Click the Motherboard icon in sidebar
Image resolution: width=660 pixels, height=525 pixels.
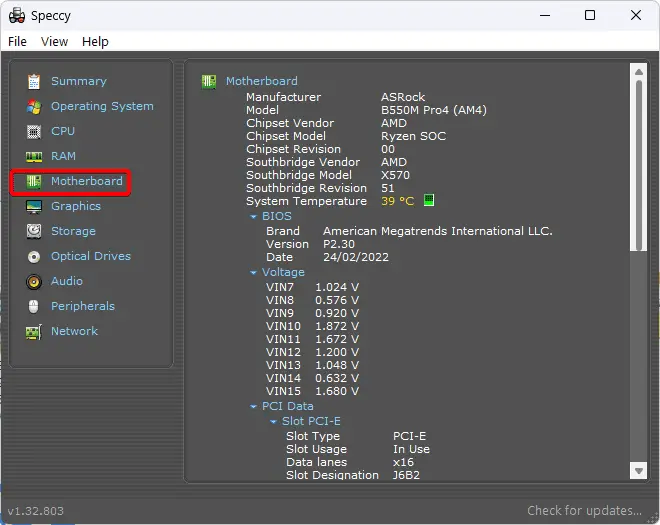pyautogui.click(x=34, y=181)
